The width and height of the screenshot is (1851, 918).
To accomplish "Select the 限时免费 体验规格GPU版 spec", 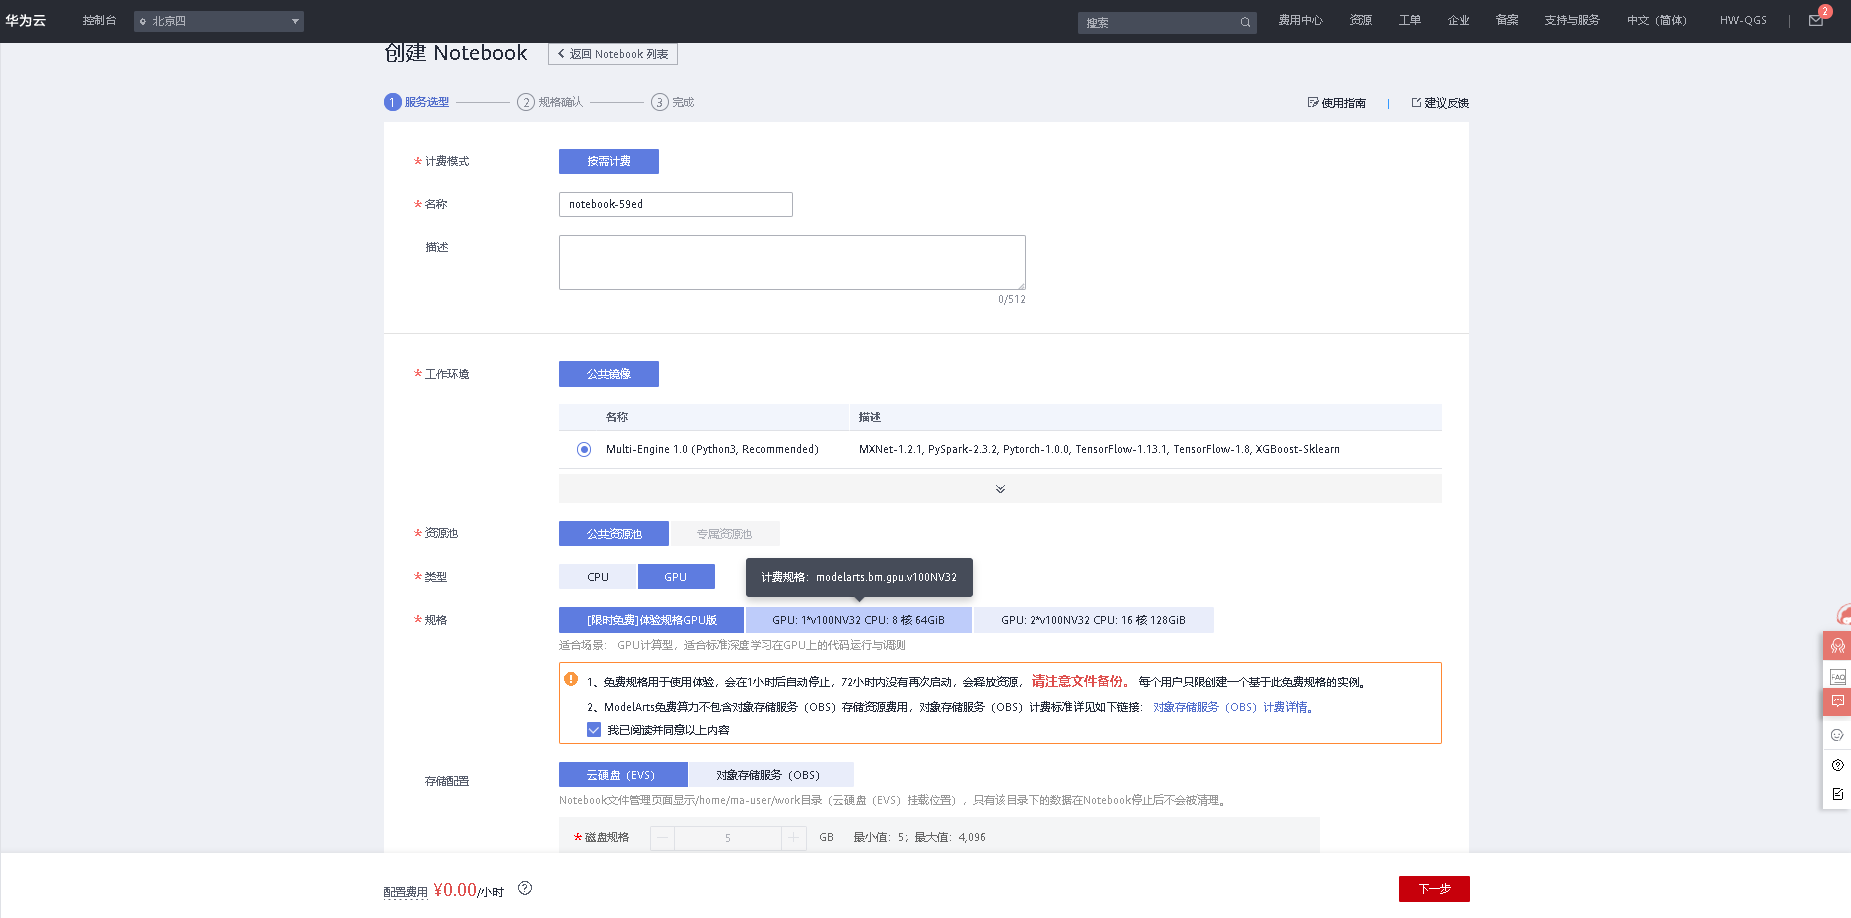I will 651,620.
